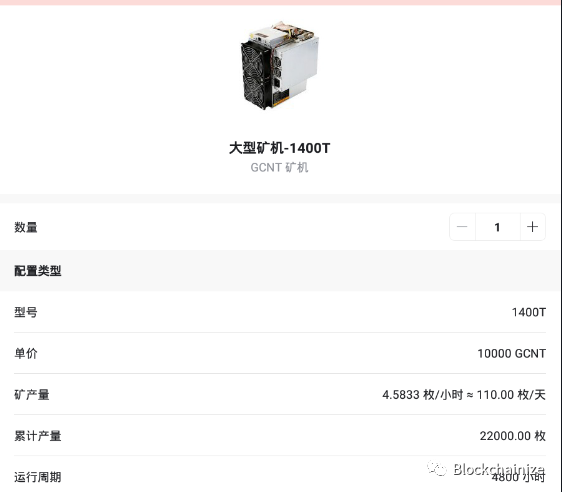Click the 型号 row label
This screenshot has width=562, height=492.
click(x=26, y=312)
